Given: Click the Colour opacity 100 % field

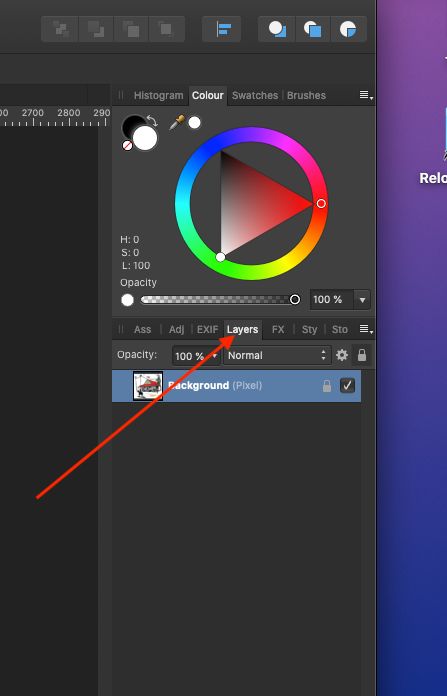Looking at the screenshot, I should pos(332,300).
